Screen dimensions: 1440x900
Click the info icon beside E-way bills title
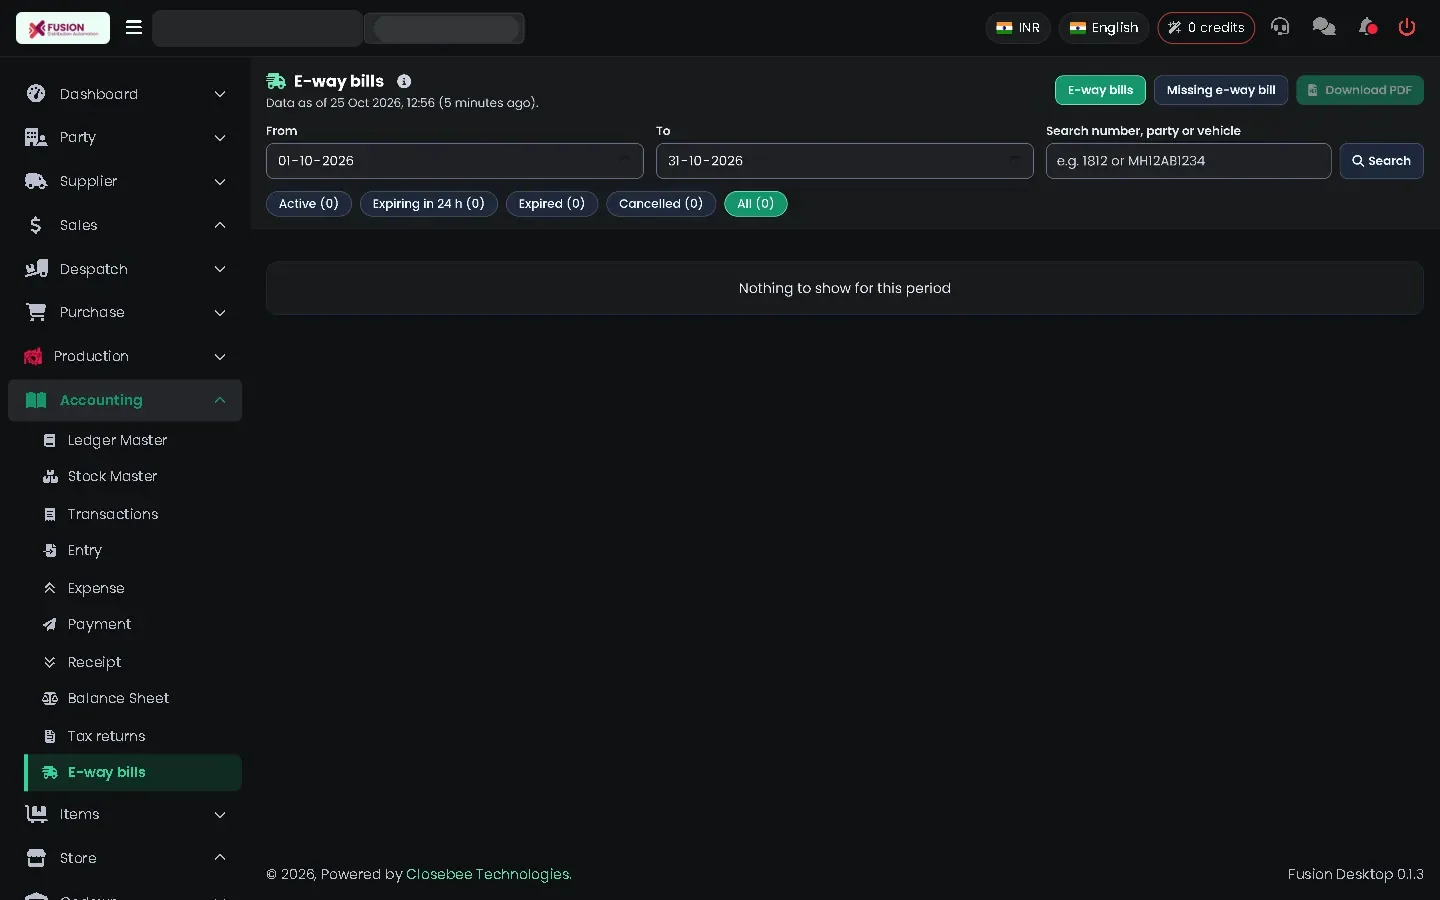pos(404,81)
